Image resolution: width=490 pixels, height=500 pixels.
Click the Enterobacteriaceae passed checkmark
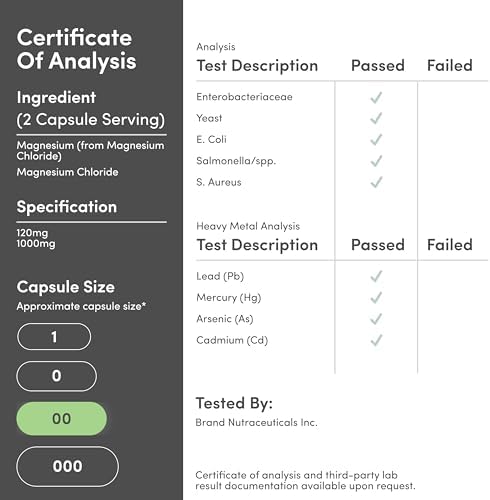(x=376, y=98)
